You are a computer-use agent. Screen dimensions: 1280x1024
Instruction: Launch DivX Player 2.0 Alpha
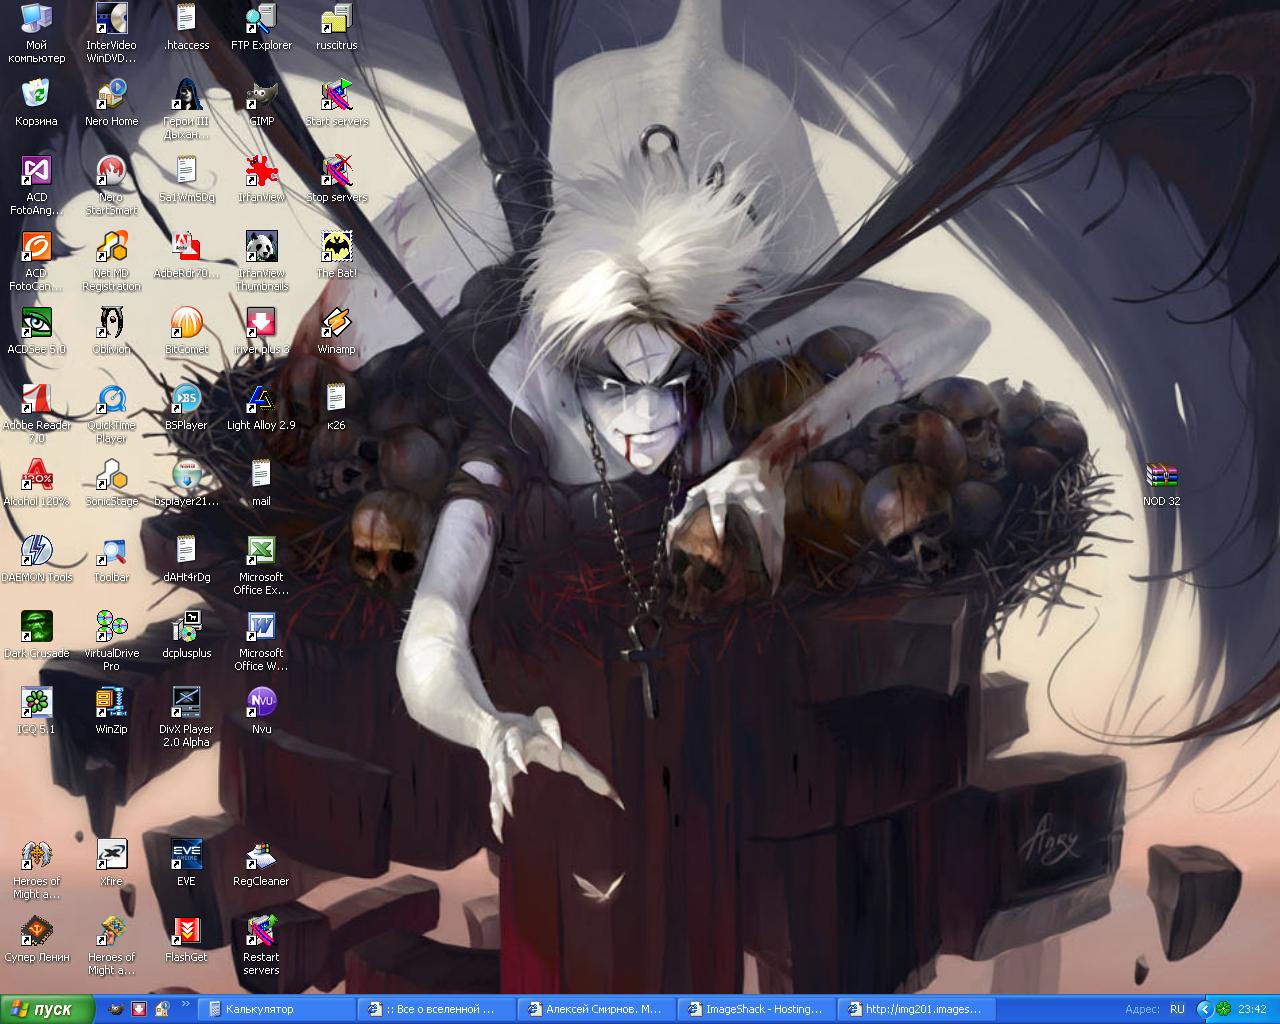pos(186,717)
